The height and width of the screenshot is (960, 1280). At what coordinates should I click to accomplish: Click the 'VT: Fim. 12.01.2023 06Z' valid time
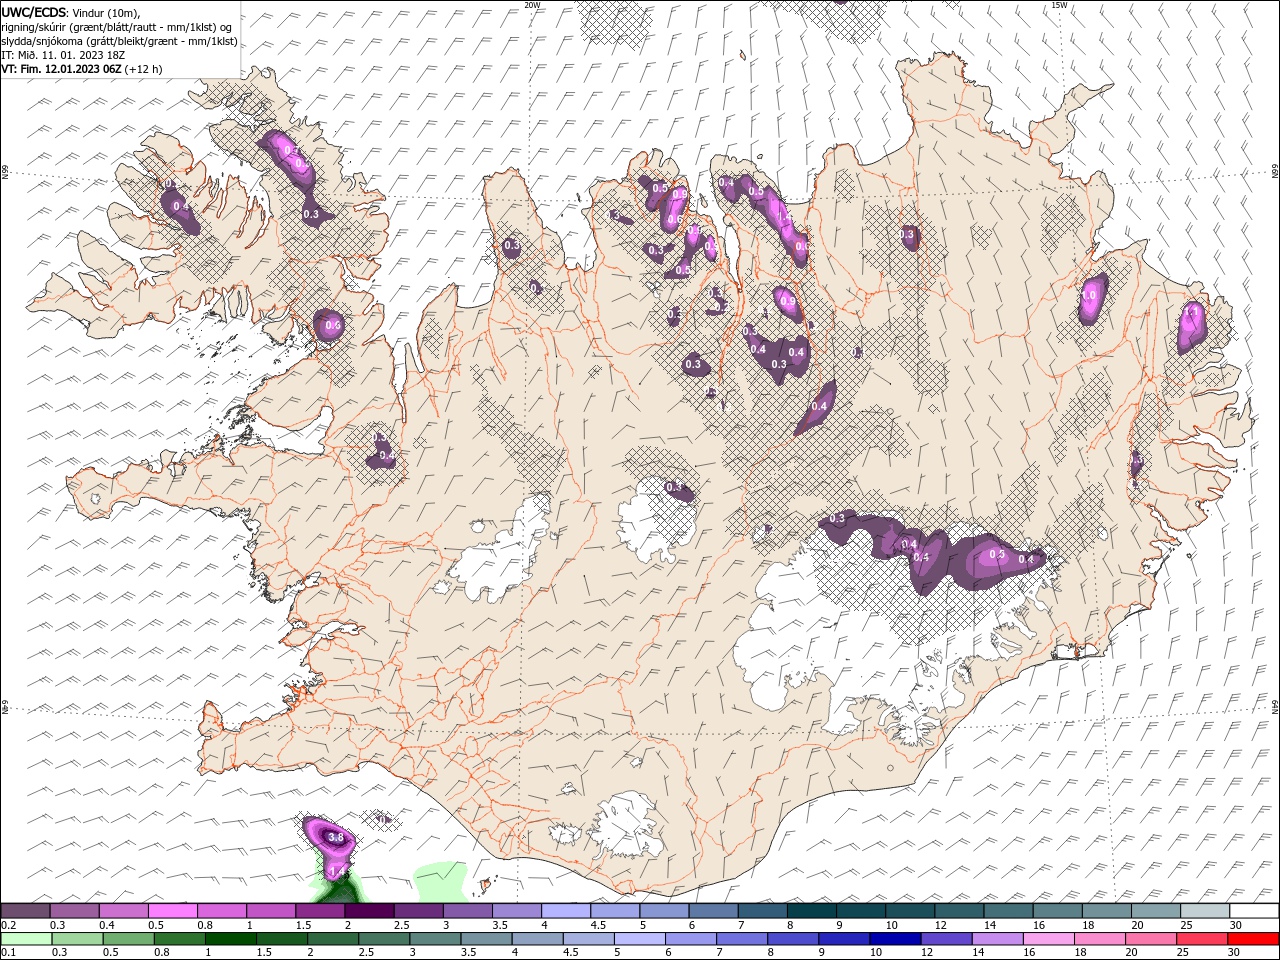[61, 69]
